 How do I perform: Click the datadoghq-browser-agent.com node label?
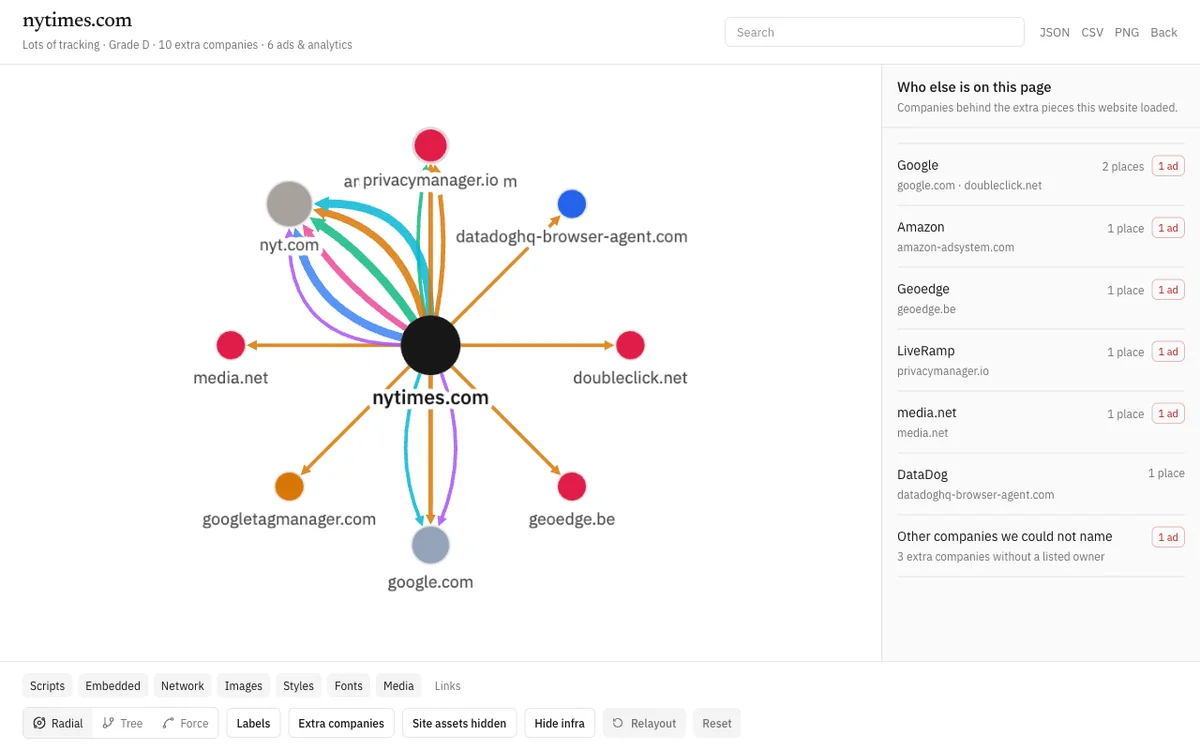coord(571,237)
